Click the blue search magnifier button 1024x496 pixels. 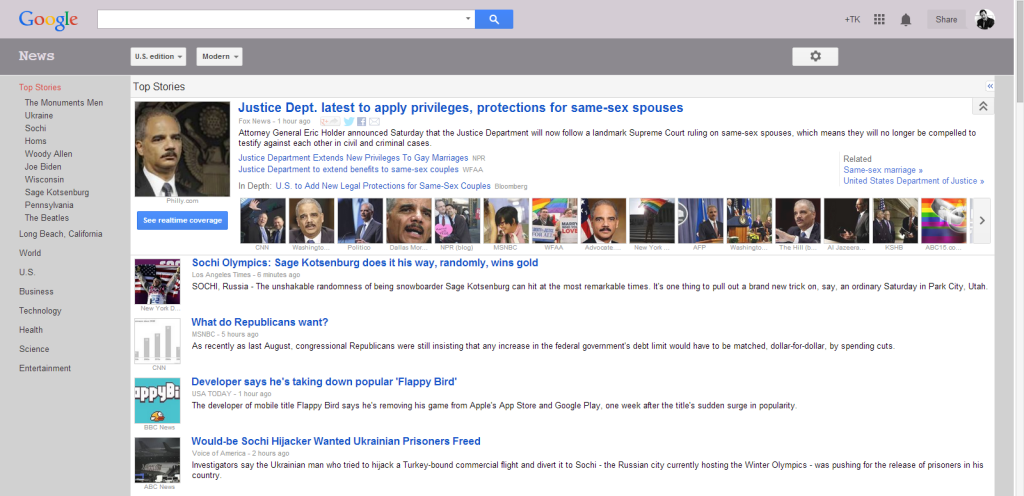click(x=494, y=20)
